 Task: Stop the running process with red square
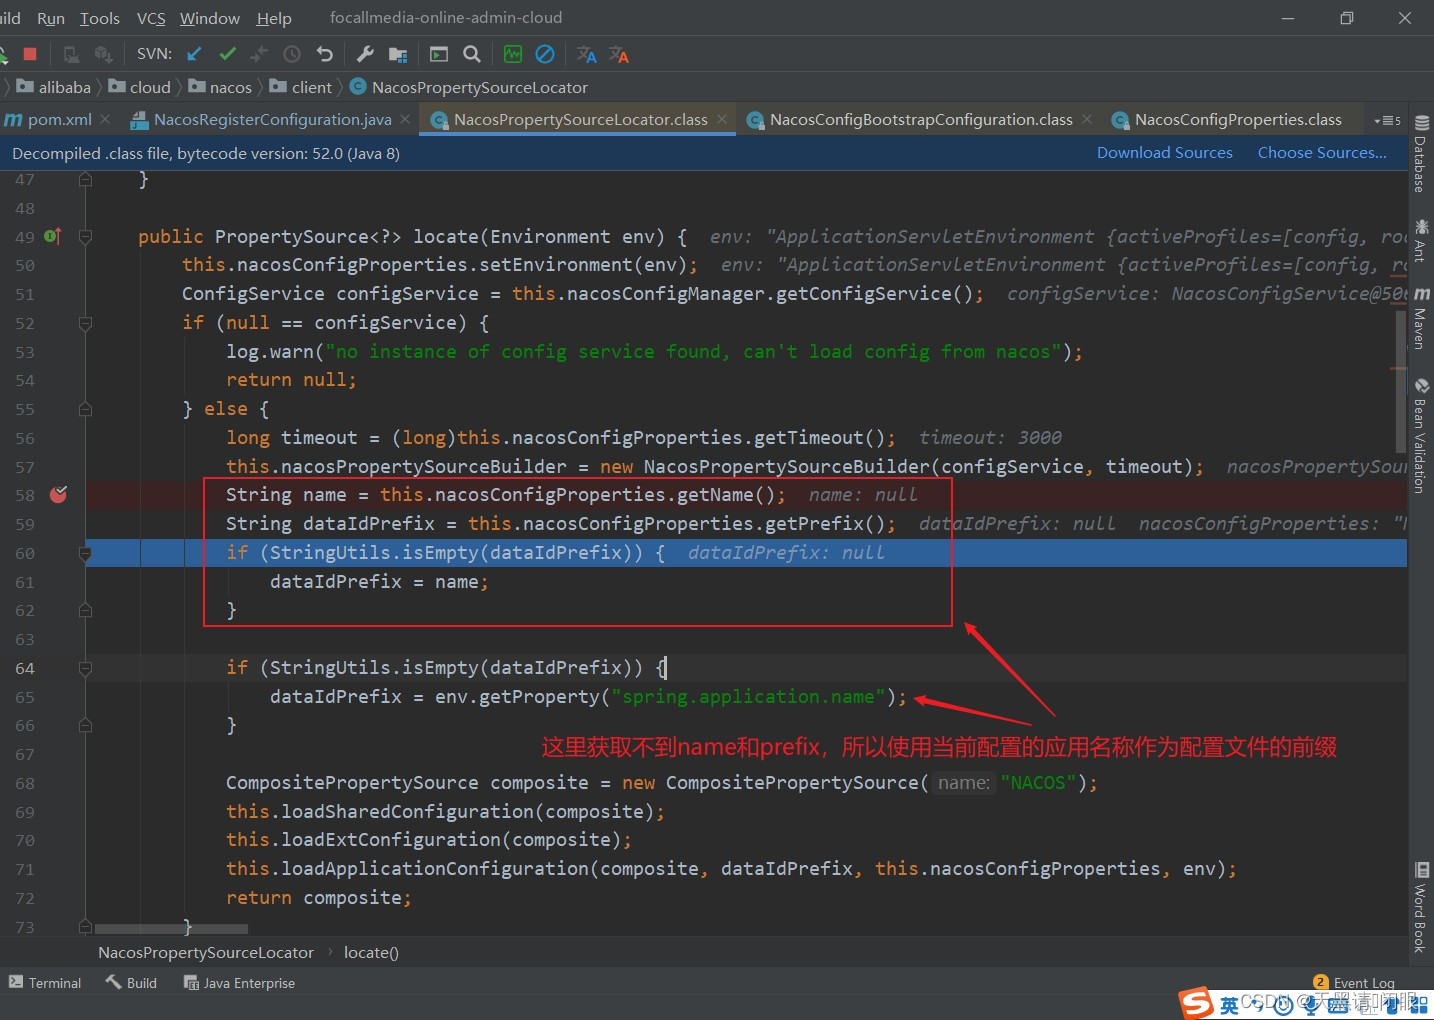30,54
